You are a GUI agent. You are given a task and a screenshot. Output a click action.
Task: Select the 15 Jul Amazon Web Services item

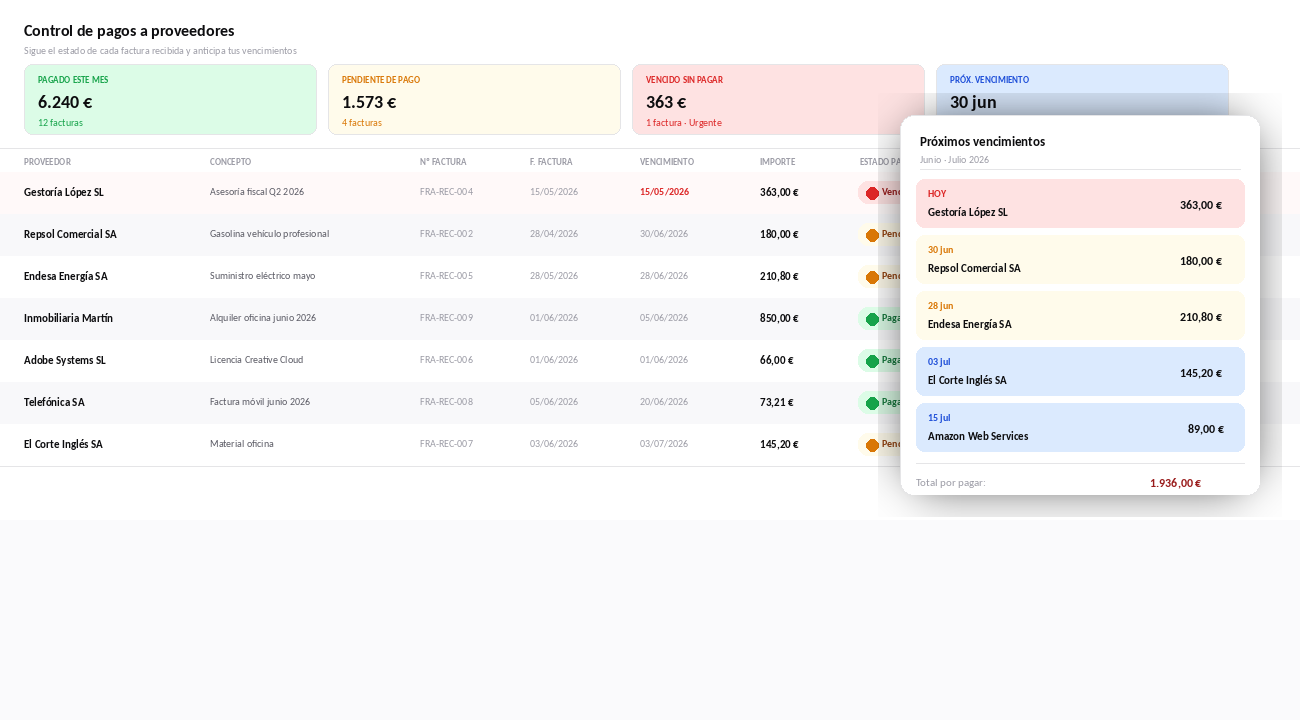pyautogui.click(x=1080, y=428)
